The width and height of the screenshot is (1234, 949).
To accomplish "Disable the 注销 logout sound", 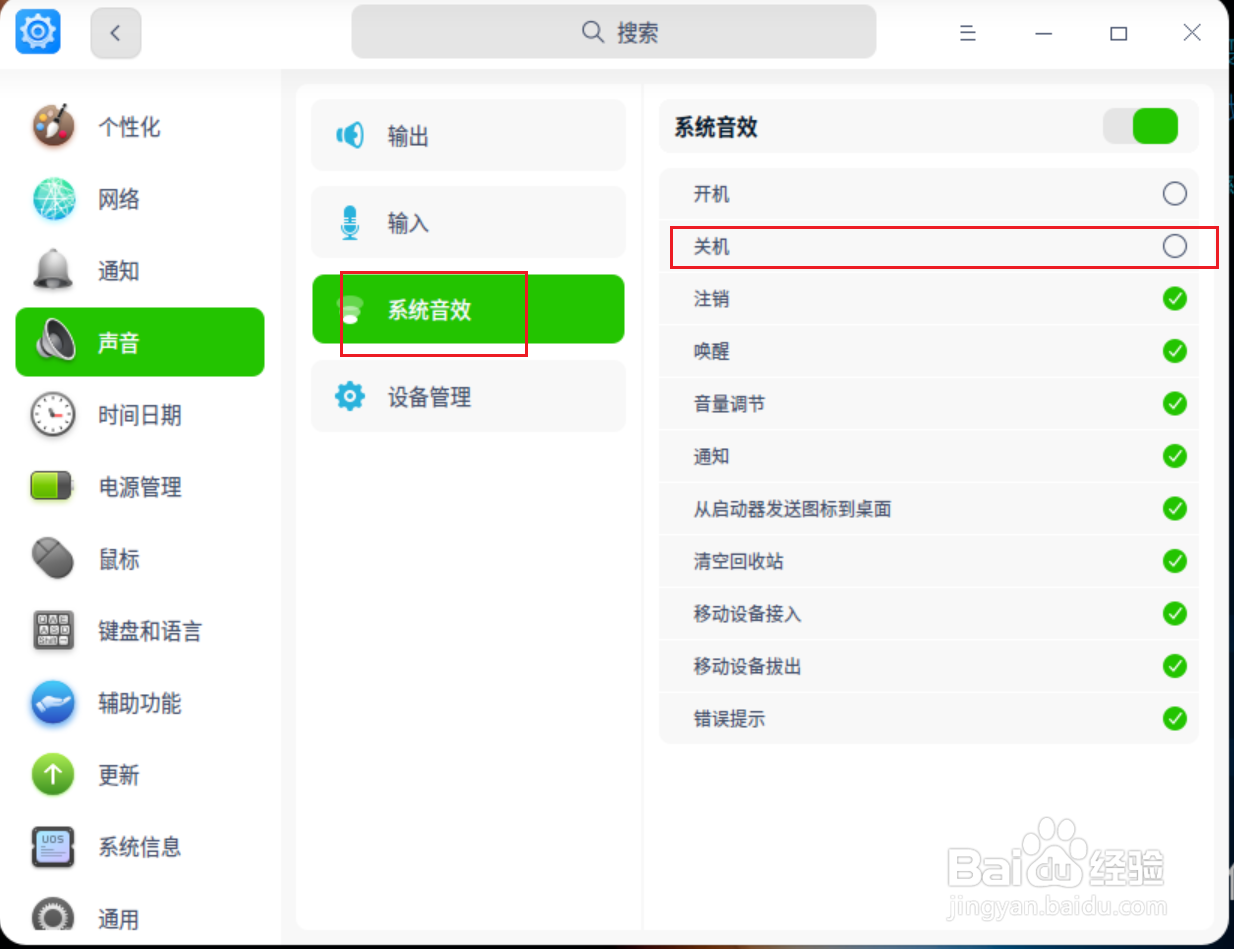I will (1174, 298).
